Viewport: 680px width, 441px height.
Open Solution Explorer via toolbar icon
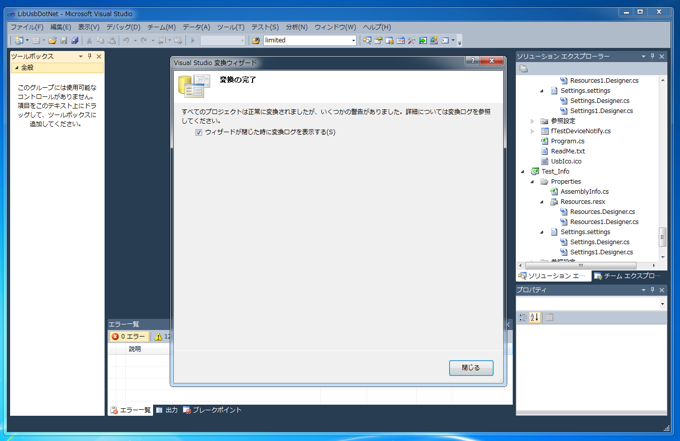367,40
